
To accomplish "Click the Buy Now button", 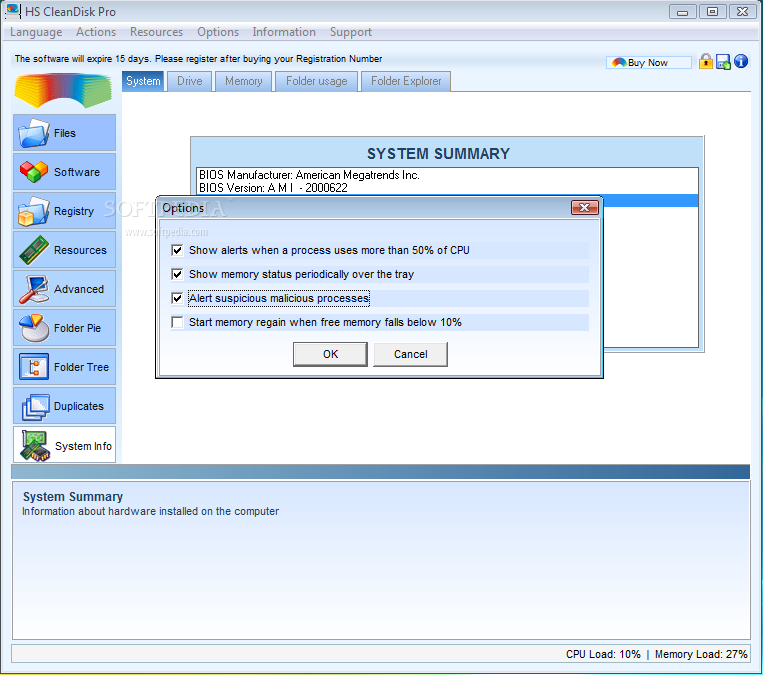I will 648,62.
